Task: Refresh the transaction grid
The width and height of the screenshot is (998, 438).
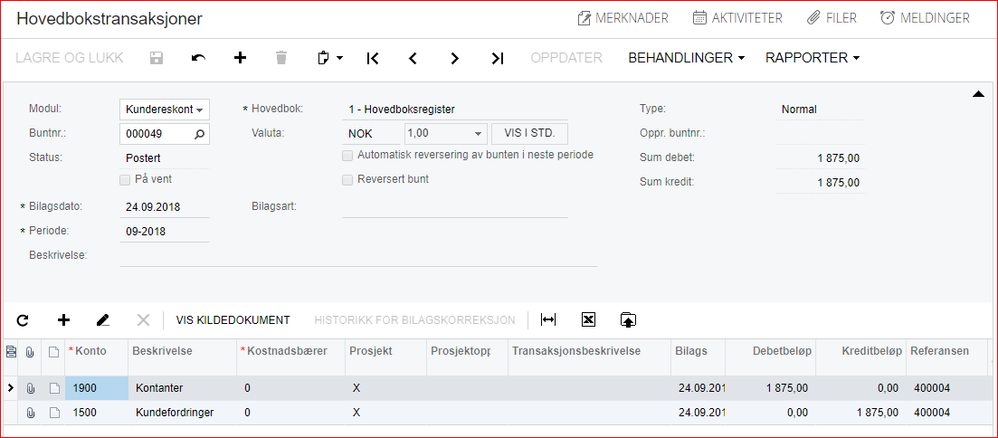Action: [x=23, y=320]
